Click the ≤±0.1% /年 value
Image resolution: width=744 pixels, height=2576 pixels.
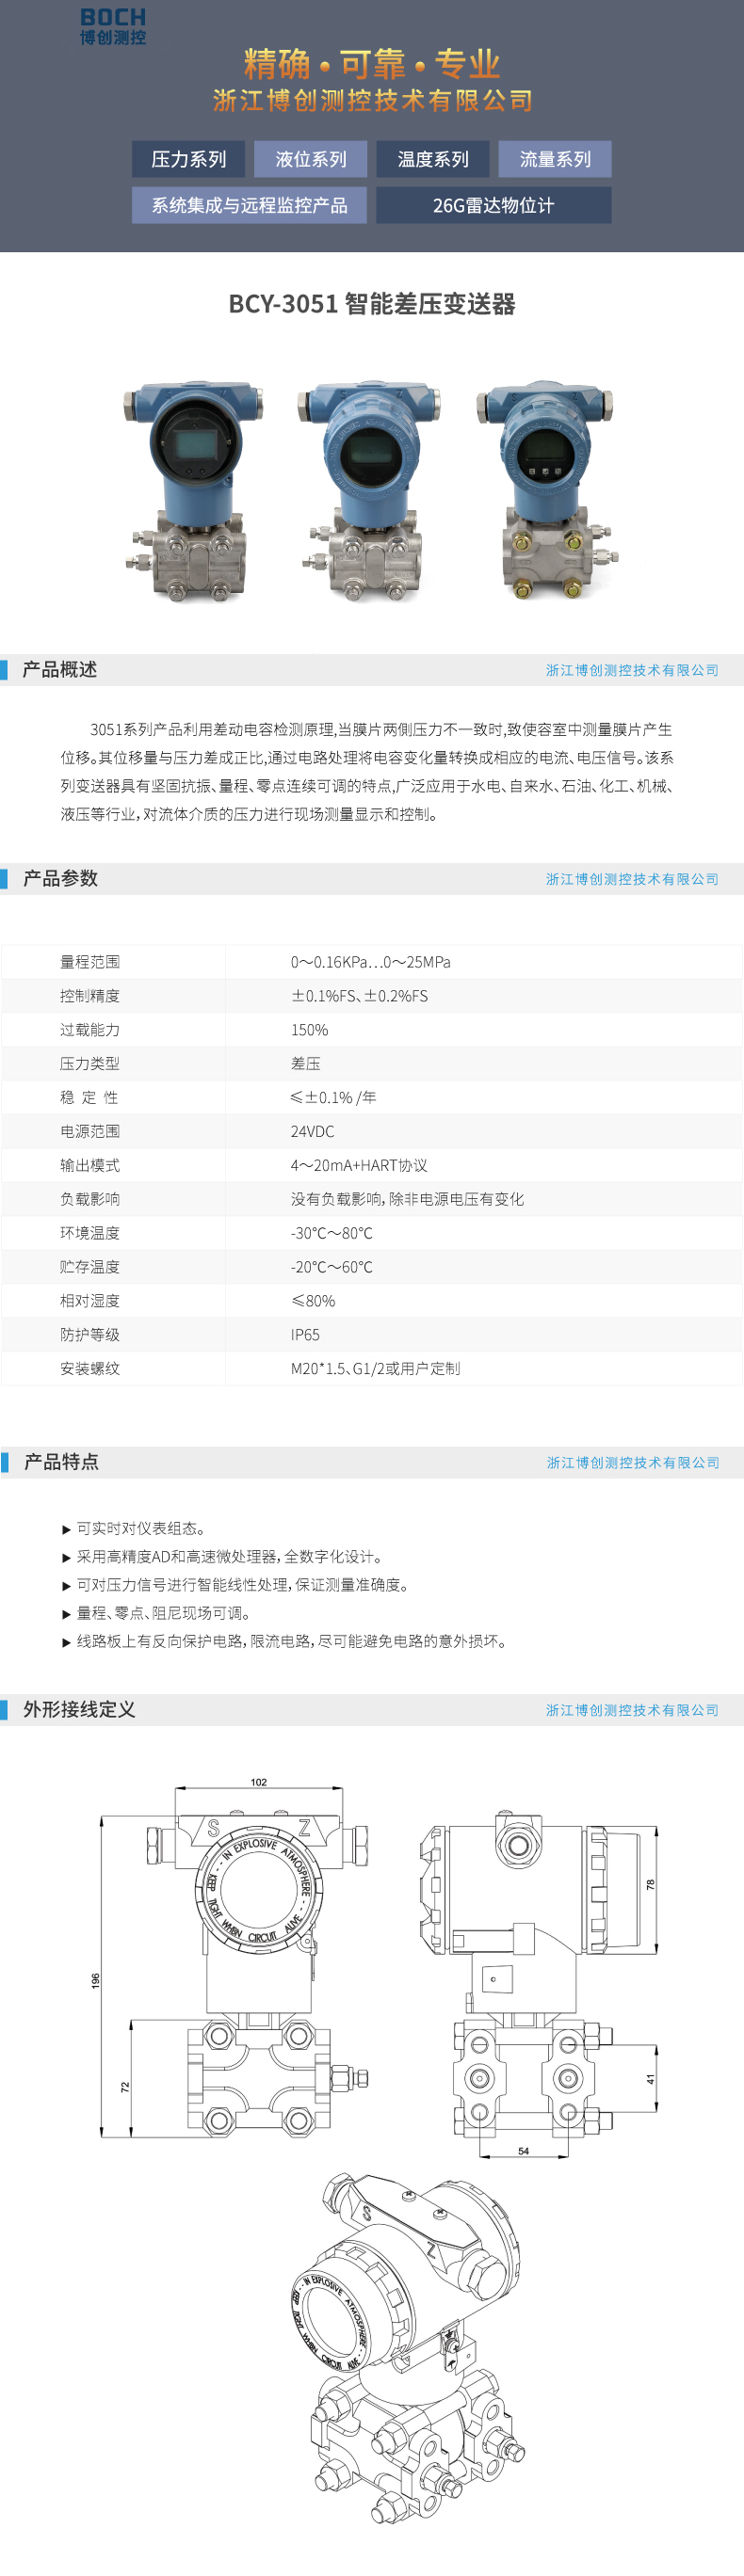pyautogui.click(x=333, y=1098)
